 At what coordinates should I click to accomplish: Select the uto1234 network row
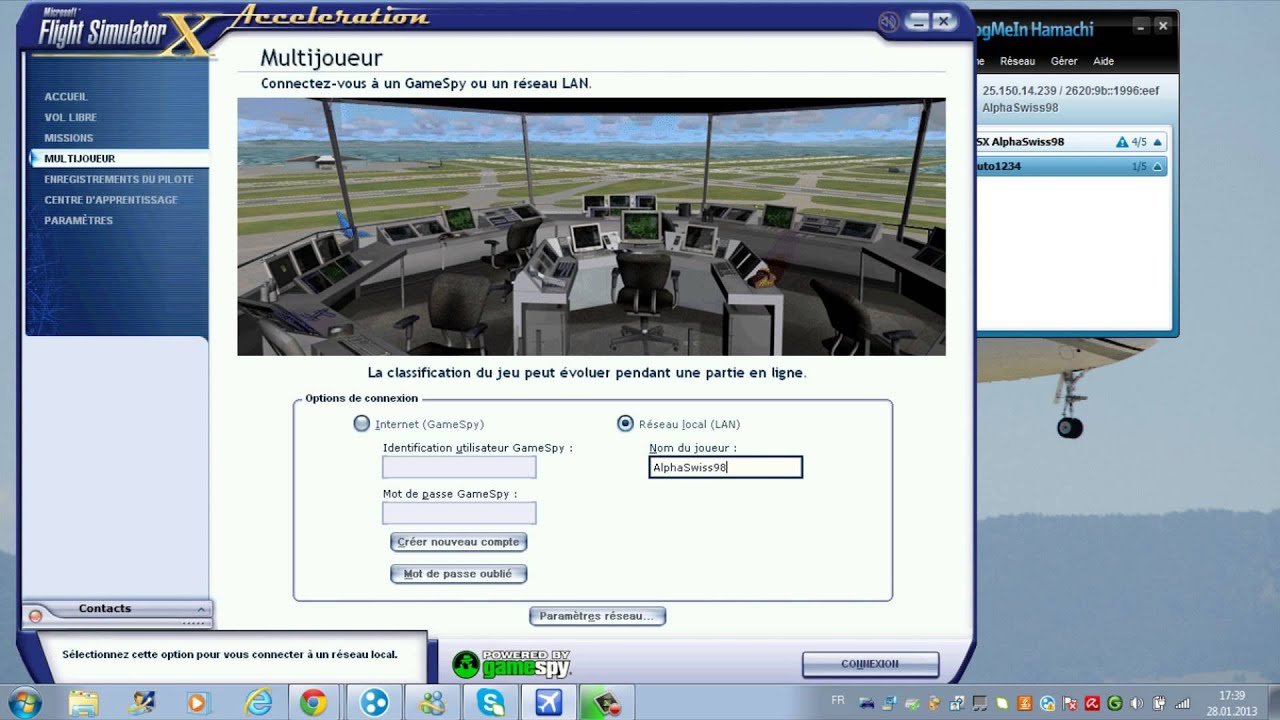[x=1072, y=167]
